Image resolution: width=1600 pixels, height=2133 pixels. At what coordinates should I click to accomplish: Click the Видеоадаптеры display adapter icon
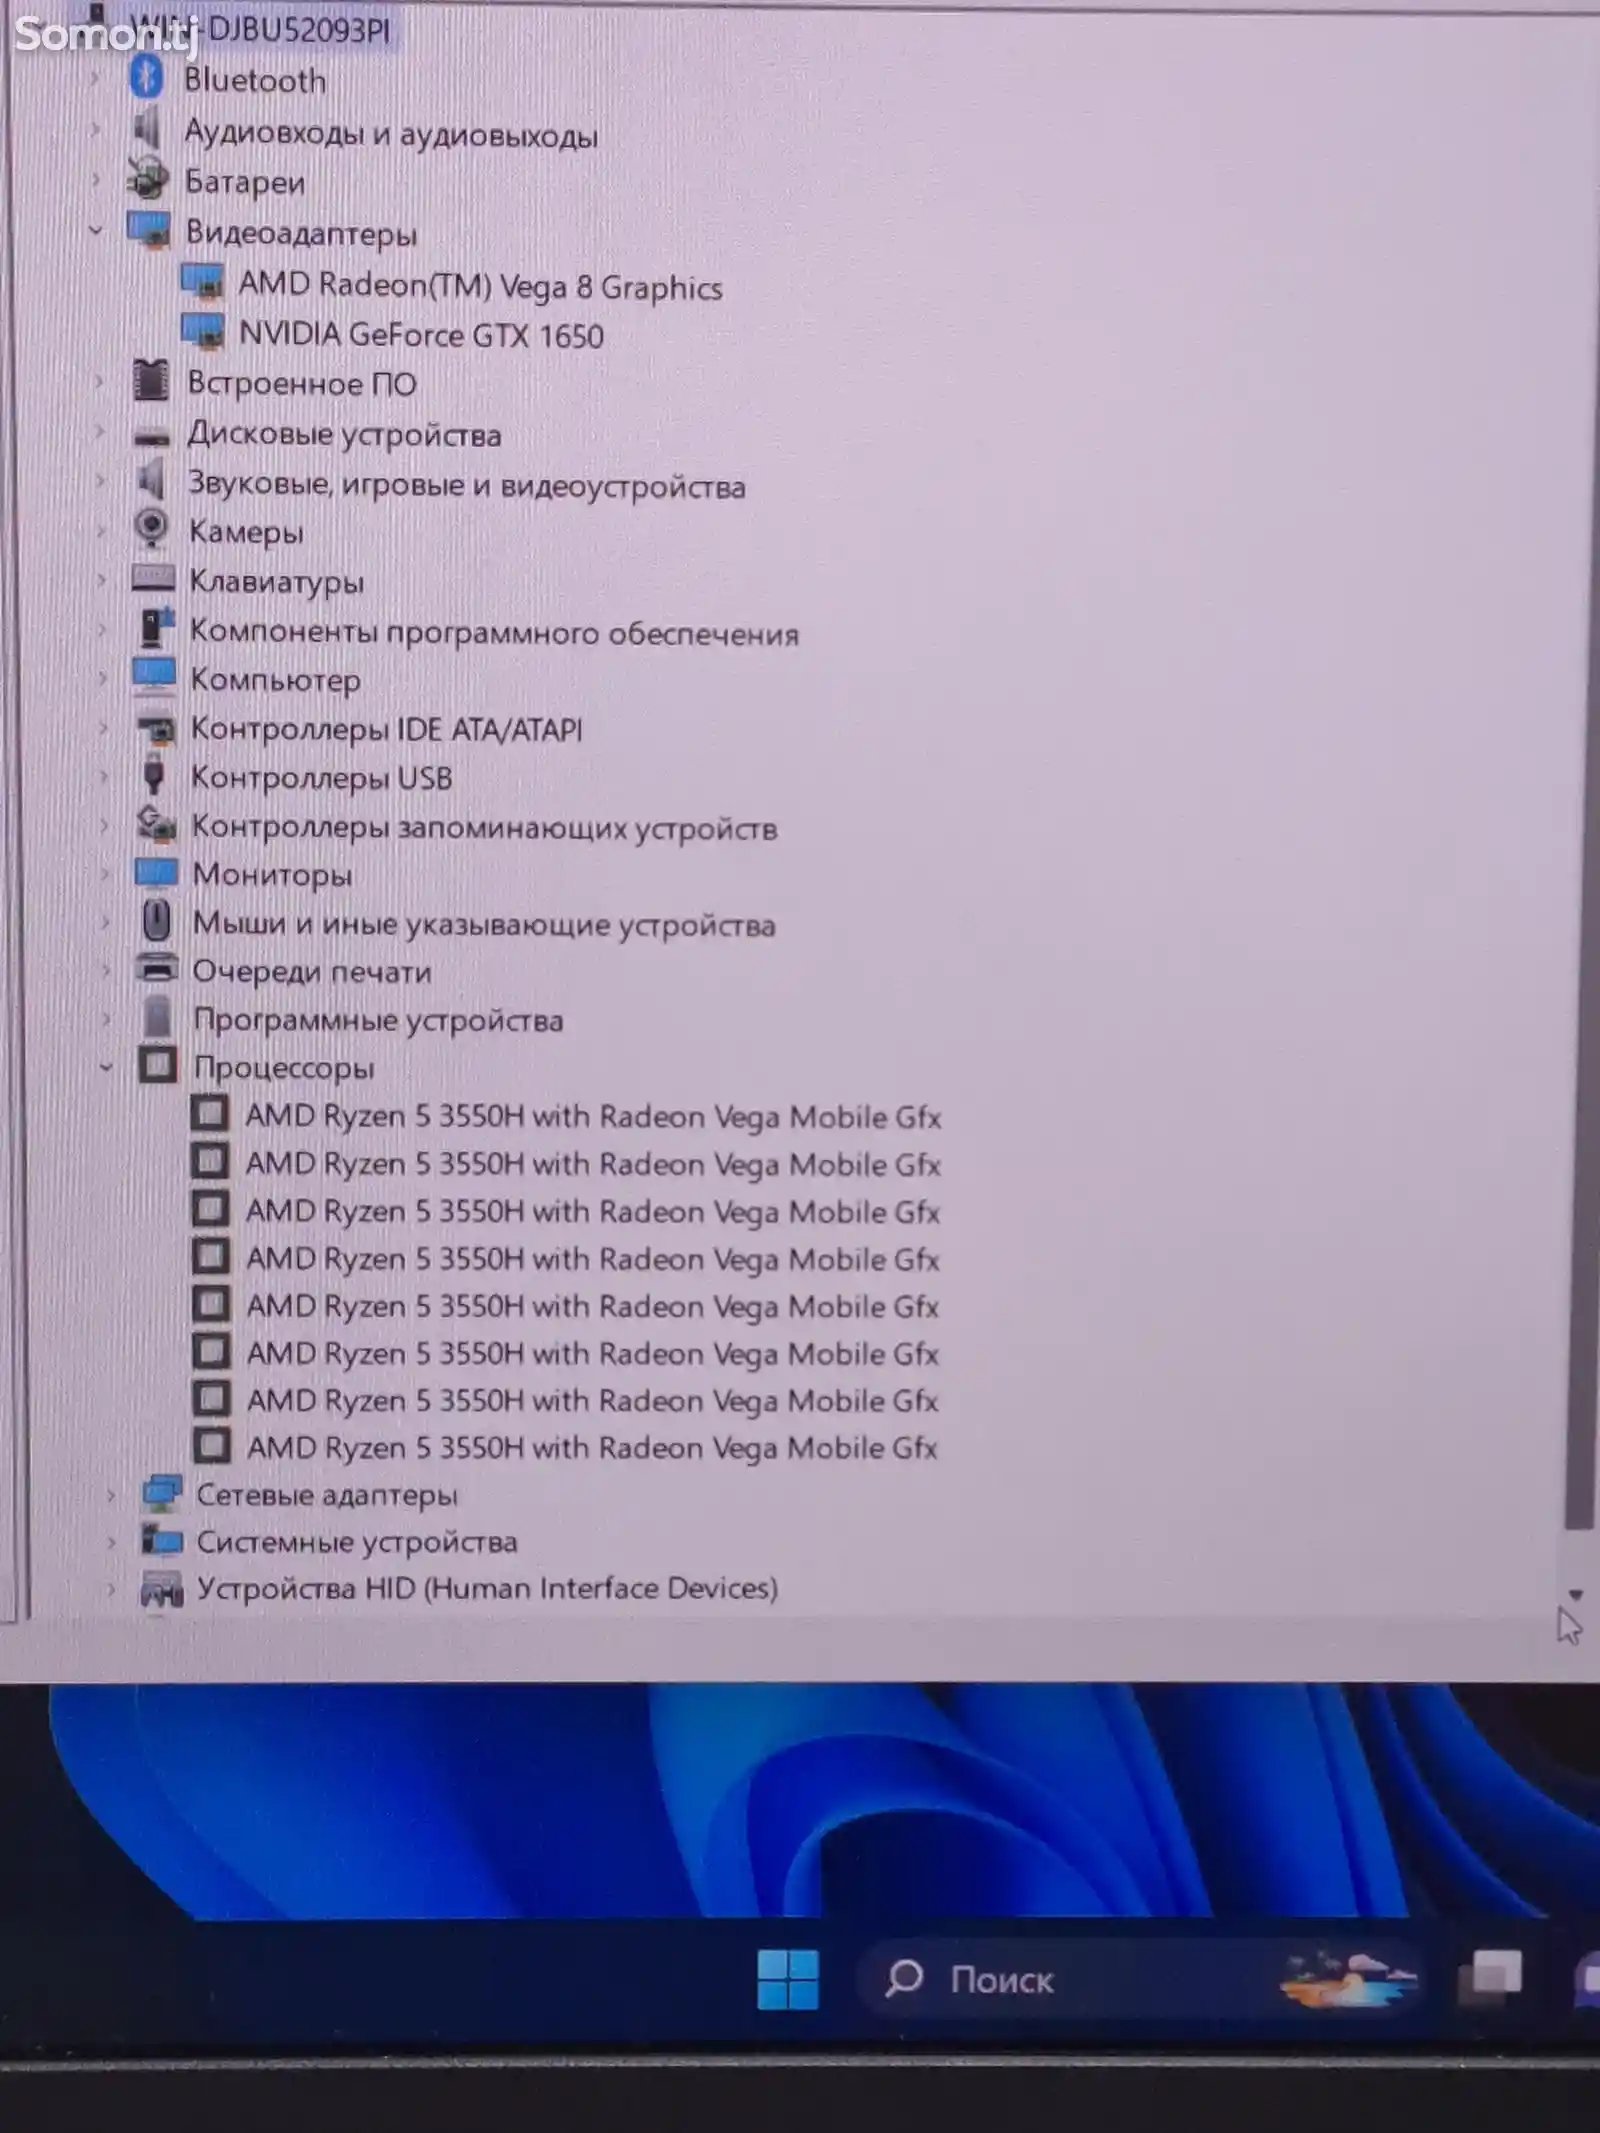tap(149, 230)
